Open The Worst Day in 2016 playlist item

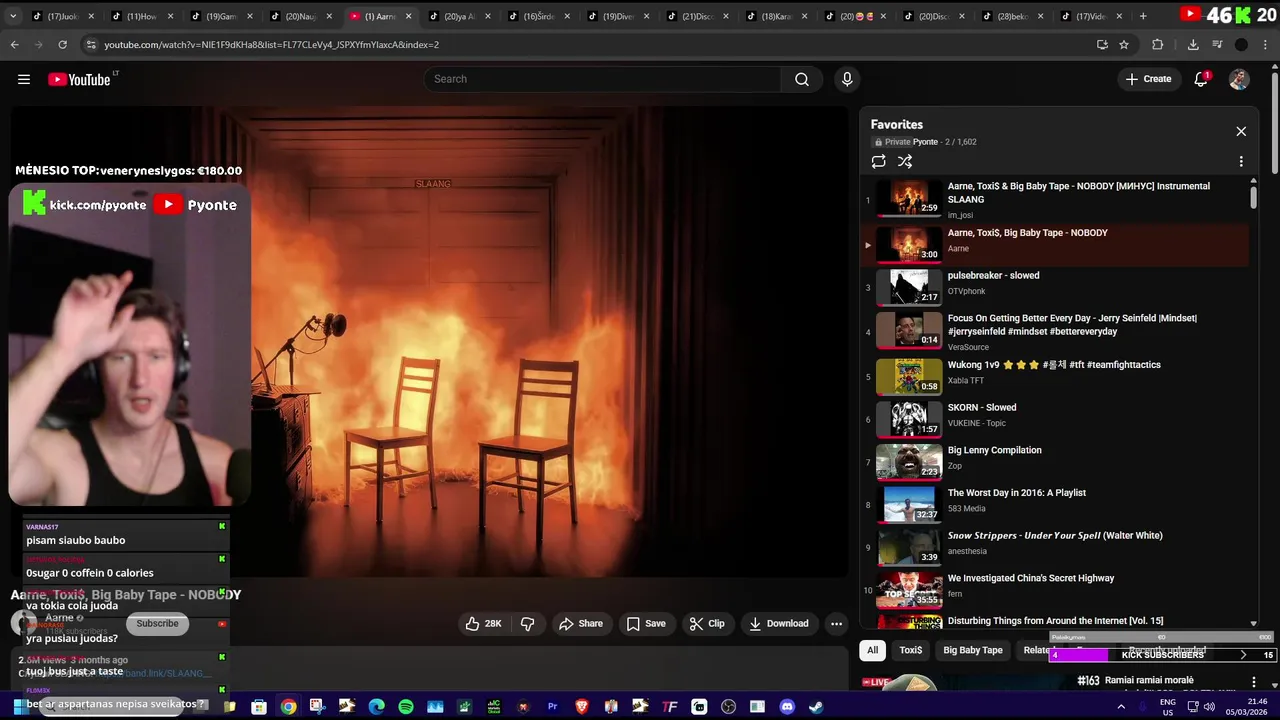(x=1055, y=504)
